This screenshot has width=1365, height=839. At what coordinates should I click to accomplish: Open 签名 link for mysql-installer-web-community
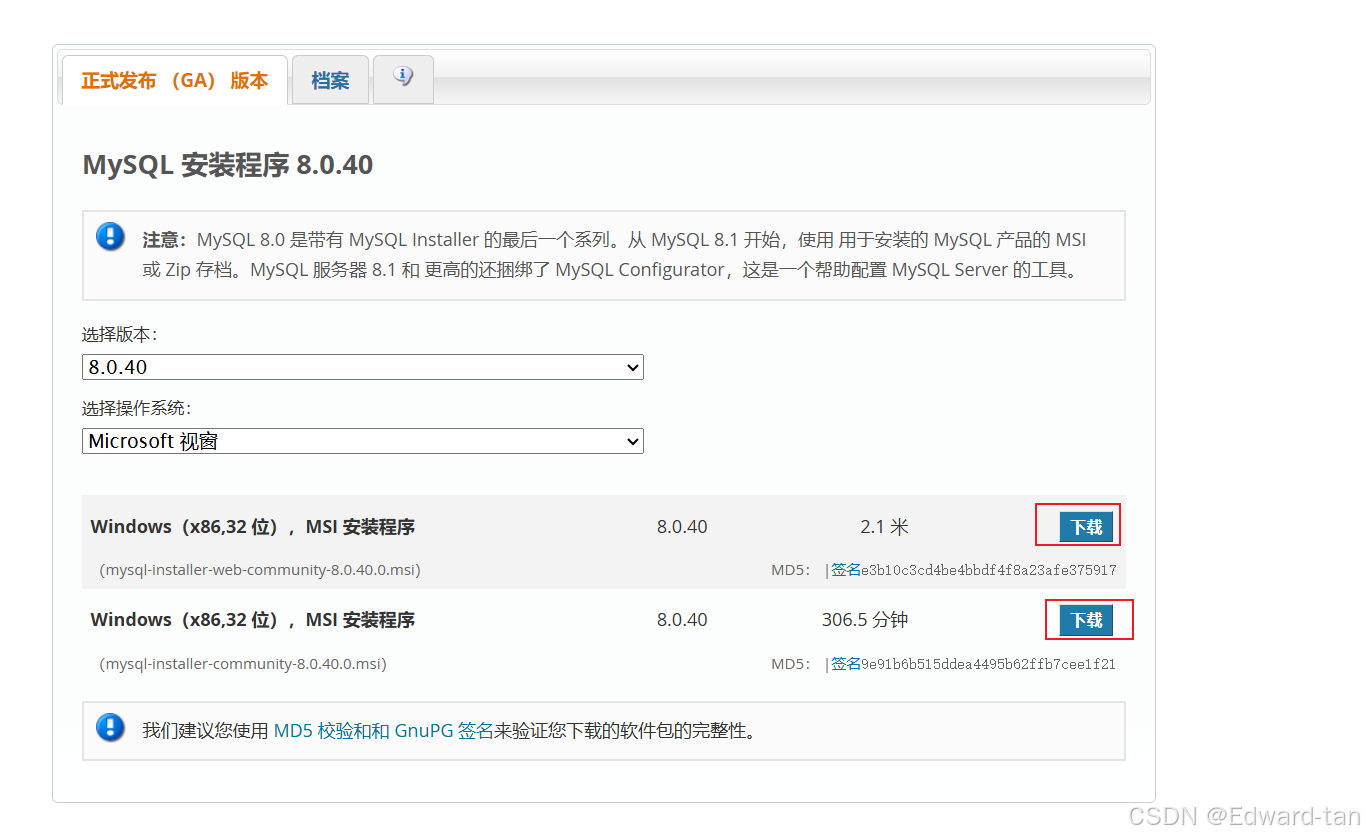(x=846, y=570)
